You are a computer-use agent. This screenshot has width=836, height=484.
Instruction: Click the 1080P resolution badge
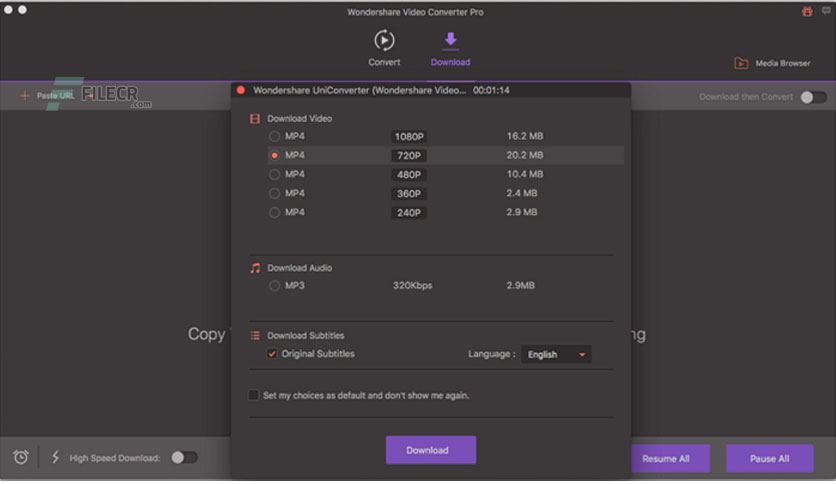409,137
